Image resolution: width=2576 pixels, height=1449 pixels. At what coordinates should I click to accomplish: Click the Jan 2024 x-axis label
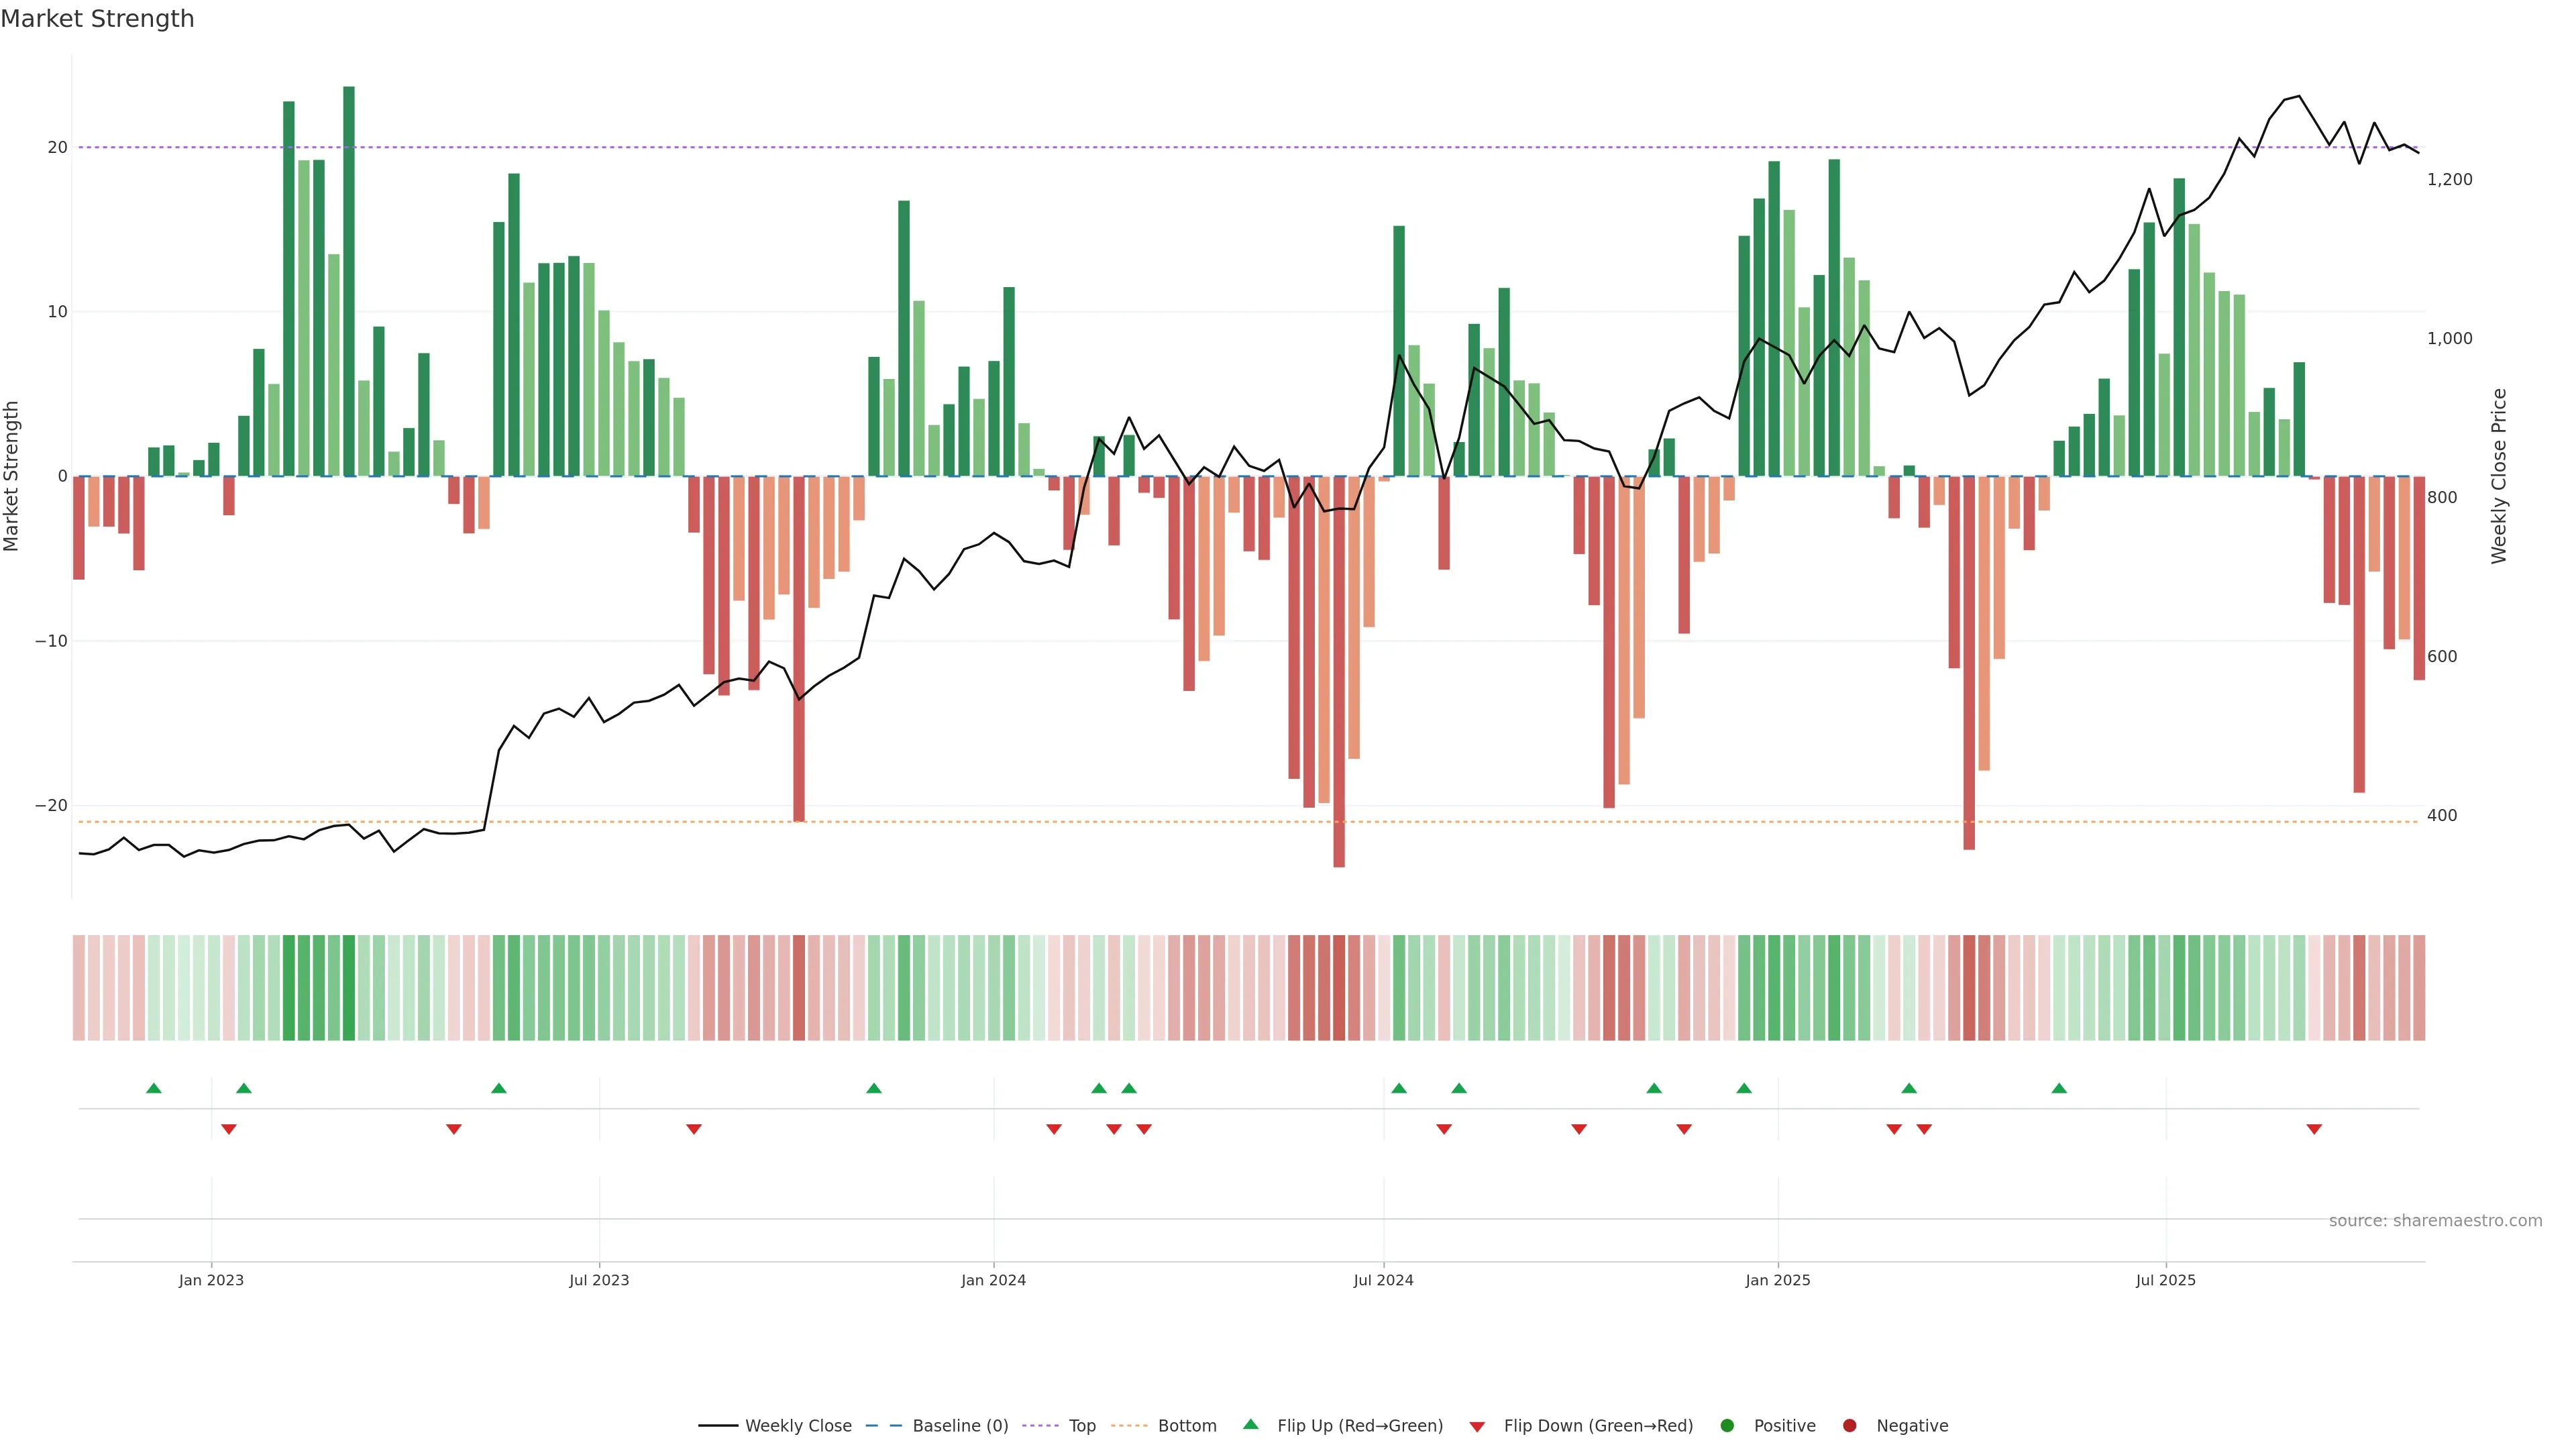coord(993,1280)
